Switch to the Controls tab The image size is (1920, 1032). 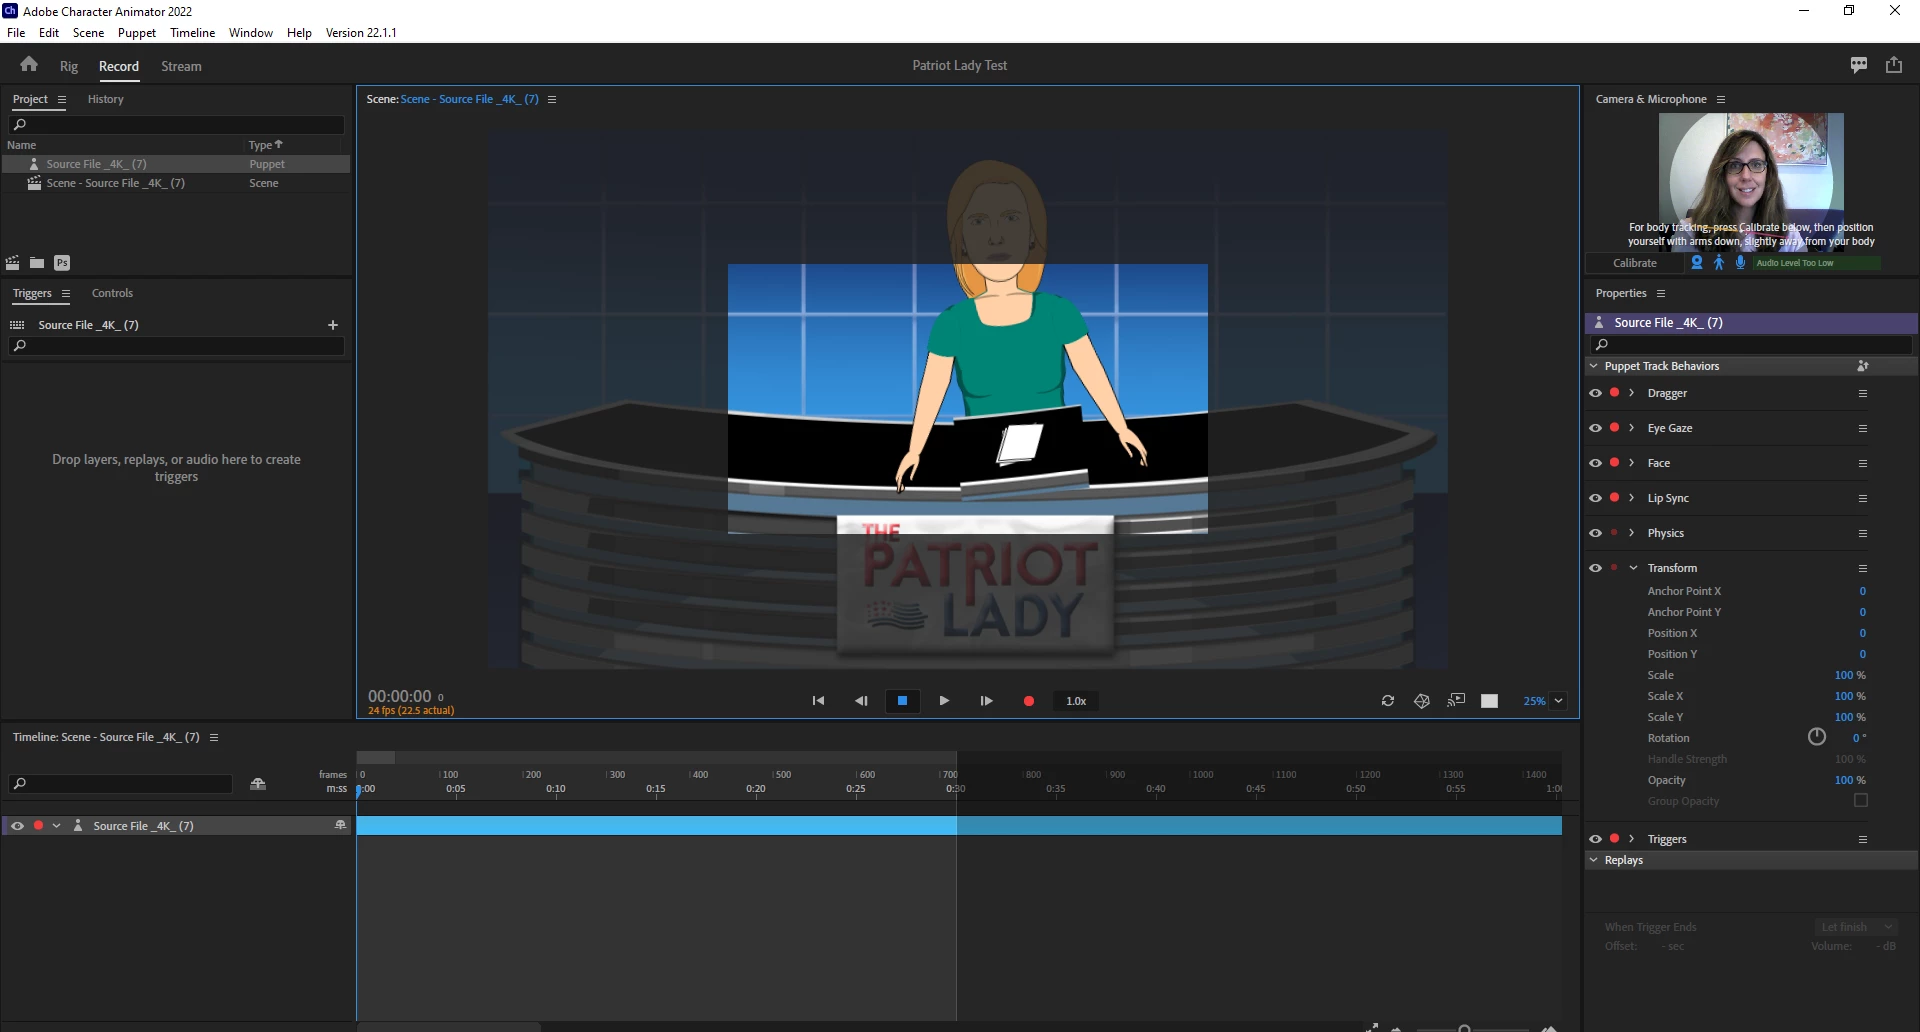tap(112, 293)
